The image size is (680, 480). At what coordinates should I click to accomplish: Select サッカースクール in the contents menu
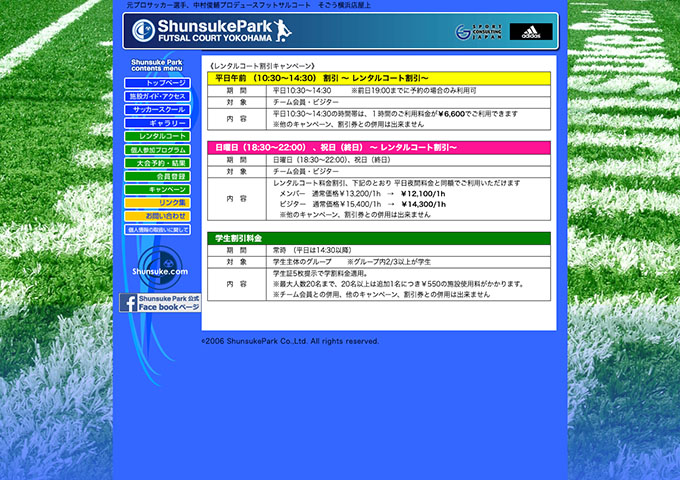point(157,110)
